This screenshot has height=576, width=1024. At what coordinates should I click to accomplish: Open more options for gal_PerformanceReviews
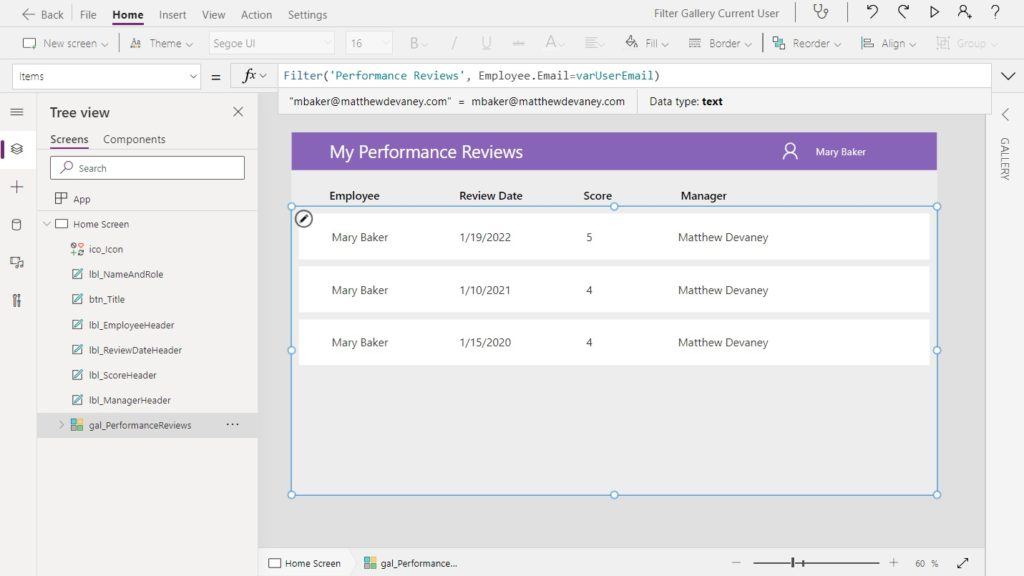pos(232,424)
